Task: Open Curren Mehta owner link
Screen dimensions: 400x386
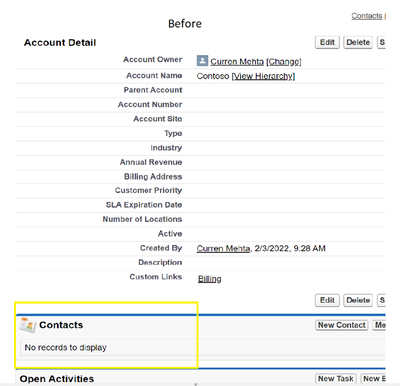Action: point(237,62)
